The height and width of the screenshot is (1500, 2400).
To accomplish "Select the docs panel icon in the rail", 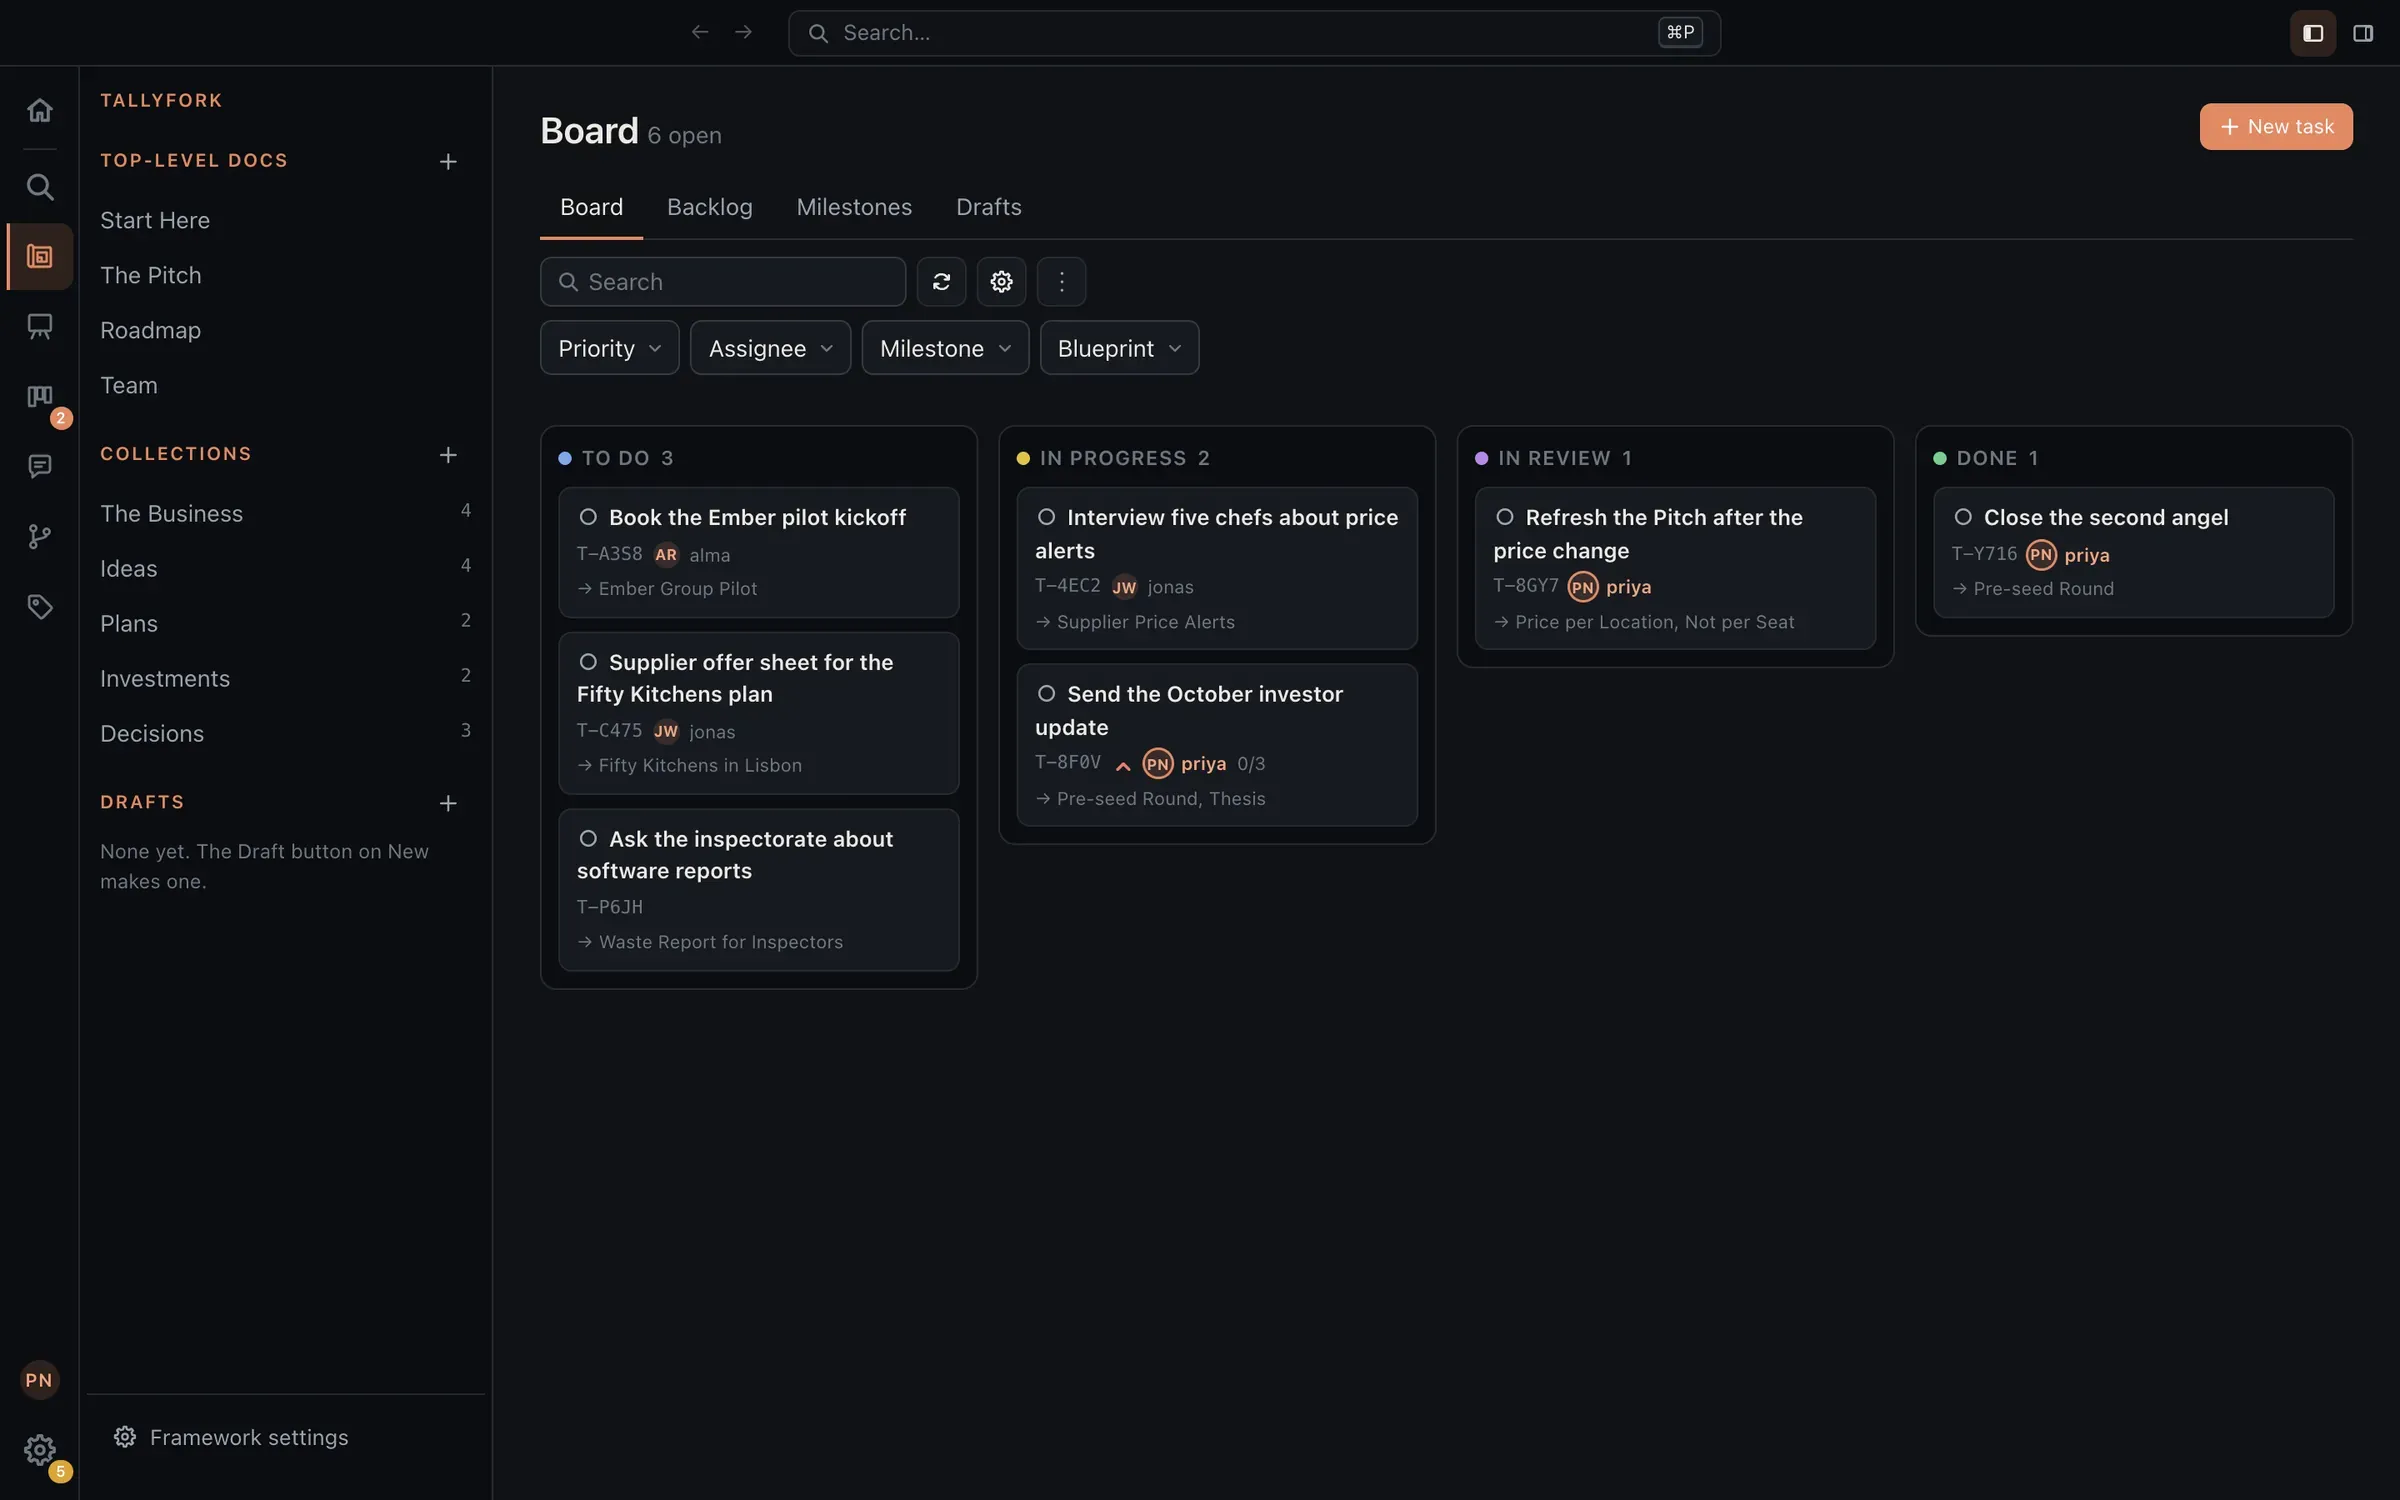I will click(x=39, y=257).
